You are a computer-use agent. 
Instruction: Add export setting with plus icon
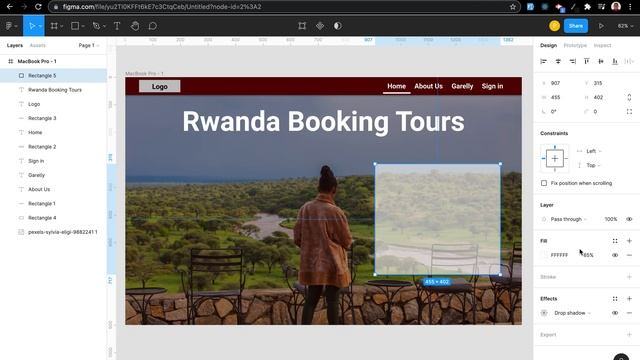[x=629, y=335]
